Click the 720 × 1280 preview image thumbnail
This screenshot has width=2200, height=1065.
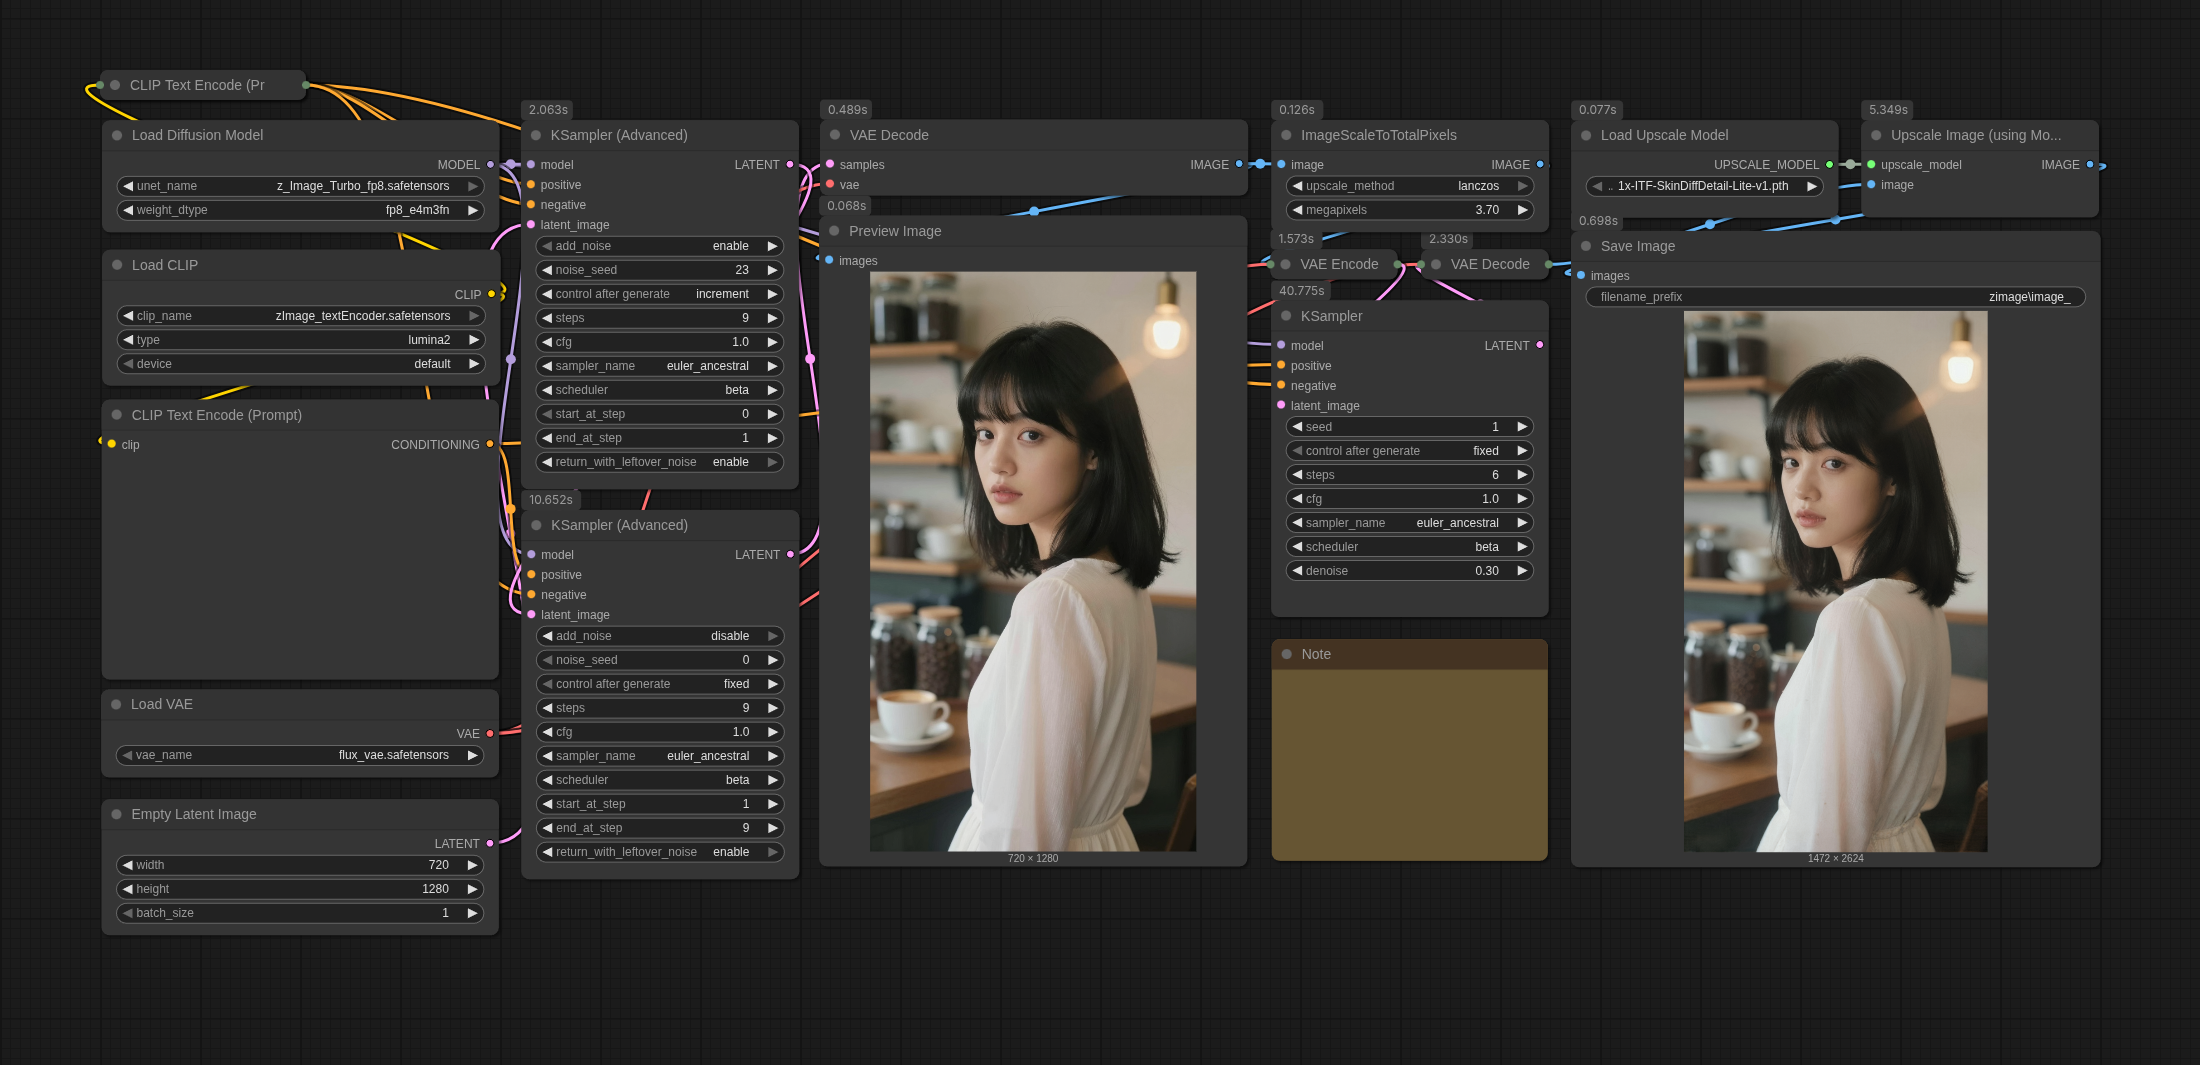1032,561
